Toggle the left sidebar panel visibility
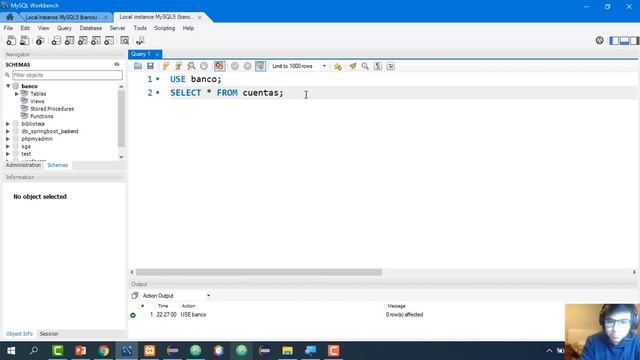Image resolution: width=640 pixels, height=360 pixels. 614,41
